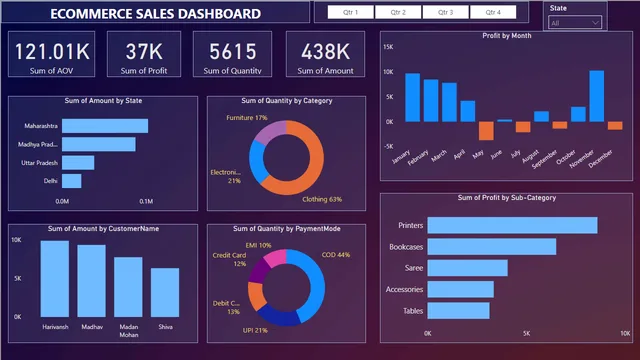The image size is (640, 360).
Task: Select the negative May bar in Profit by Month
Action: click(486, 131)
